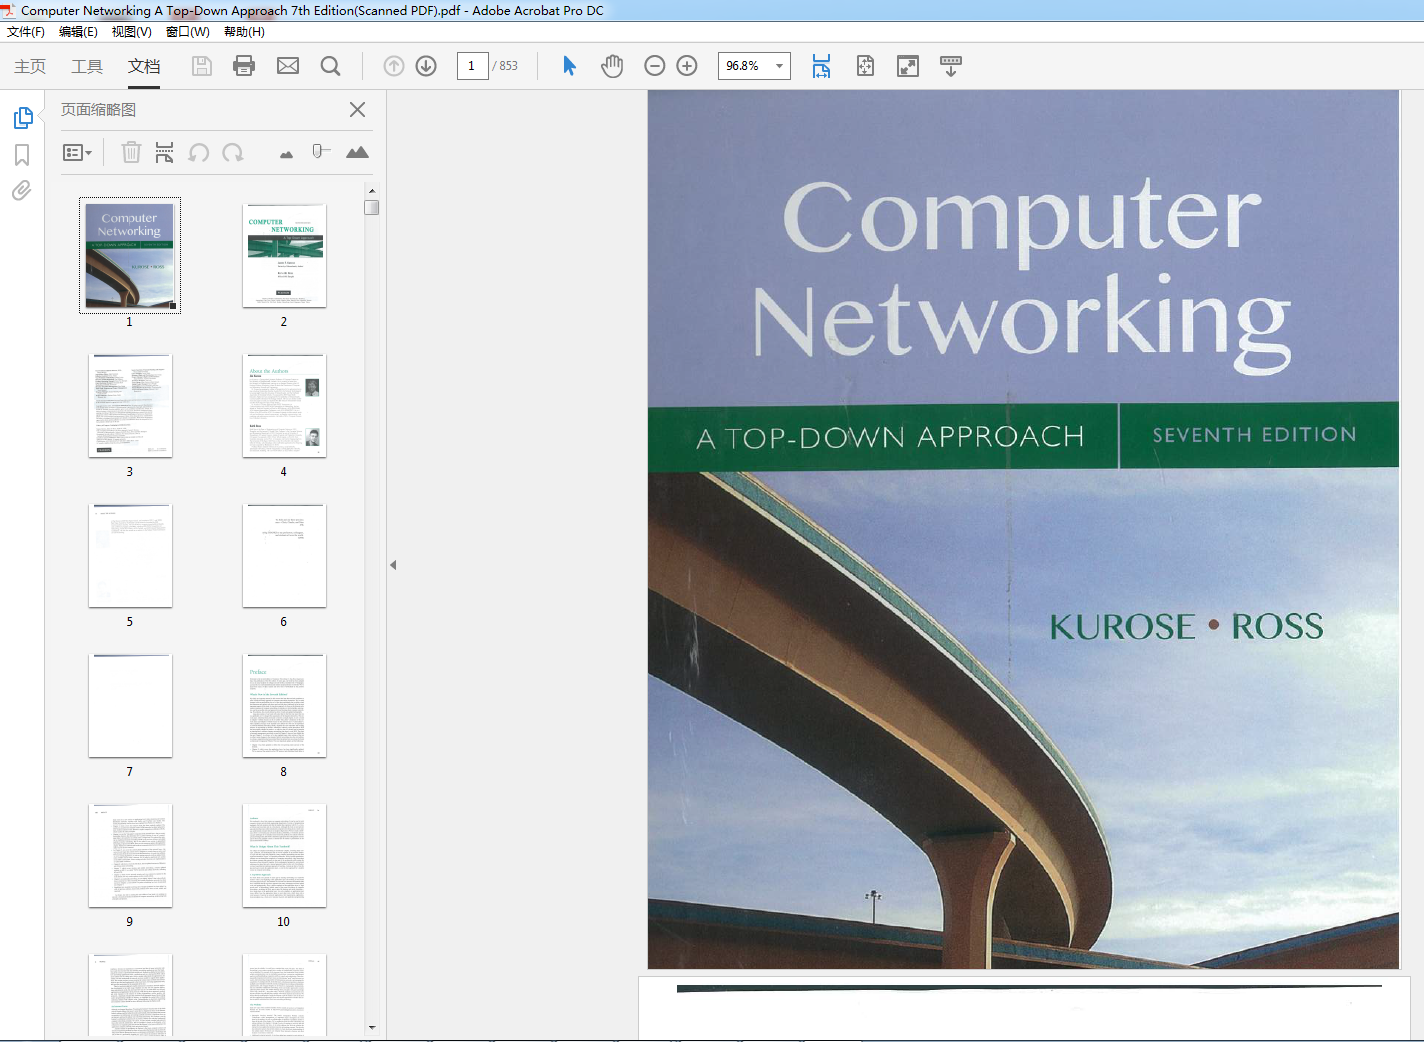Reduce thumbnail size small mountain icon
This screenshot has width=1424, height=1042.
[x=287, y=154]
